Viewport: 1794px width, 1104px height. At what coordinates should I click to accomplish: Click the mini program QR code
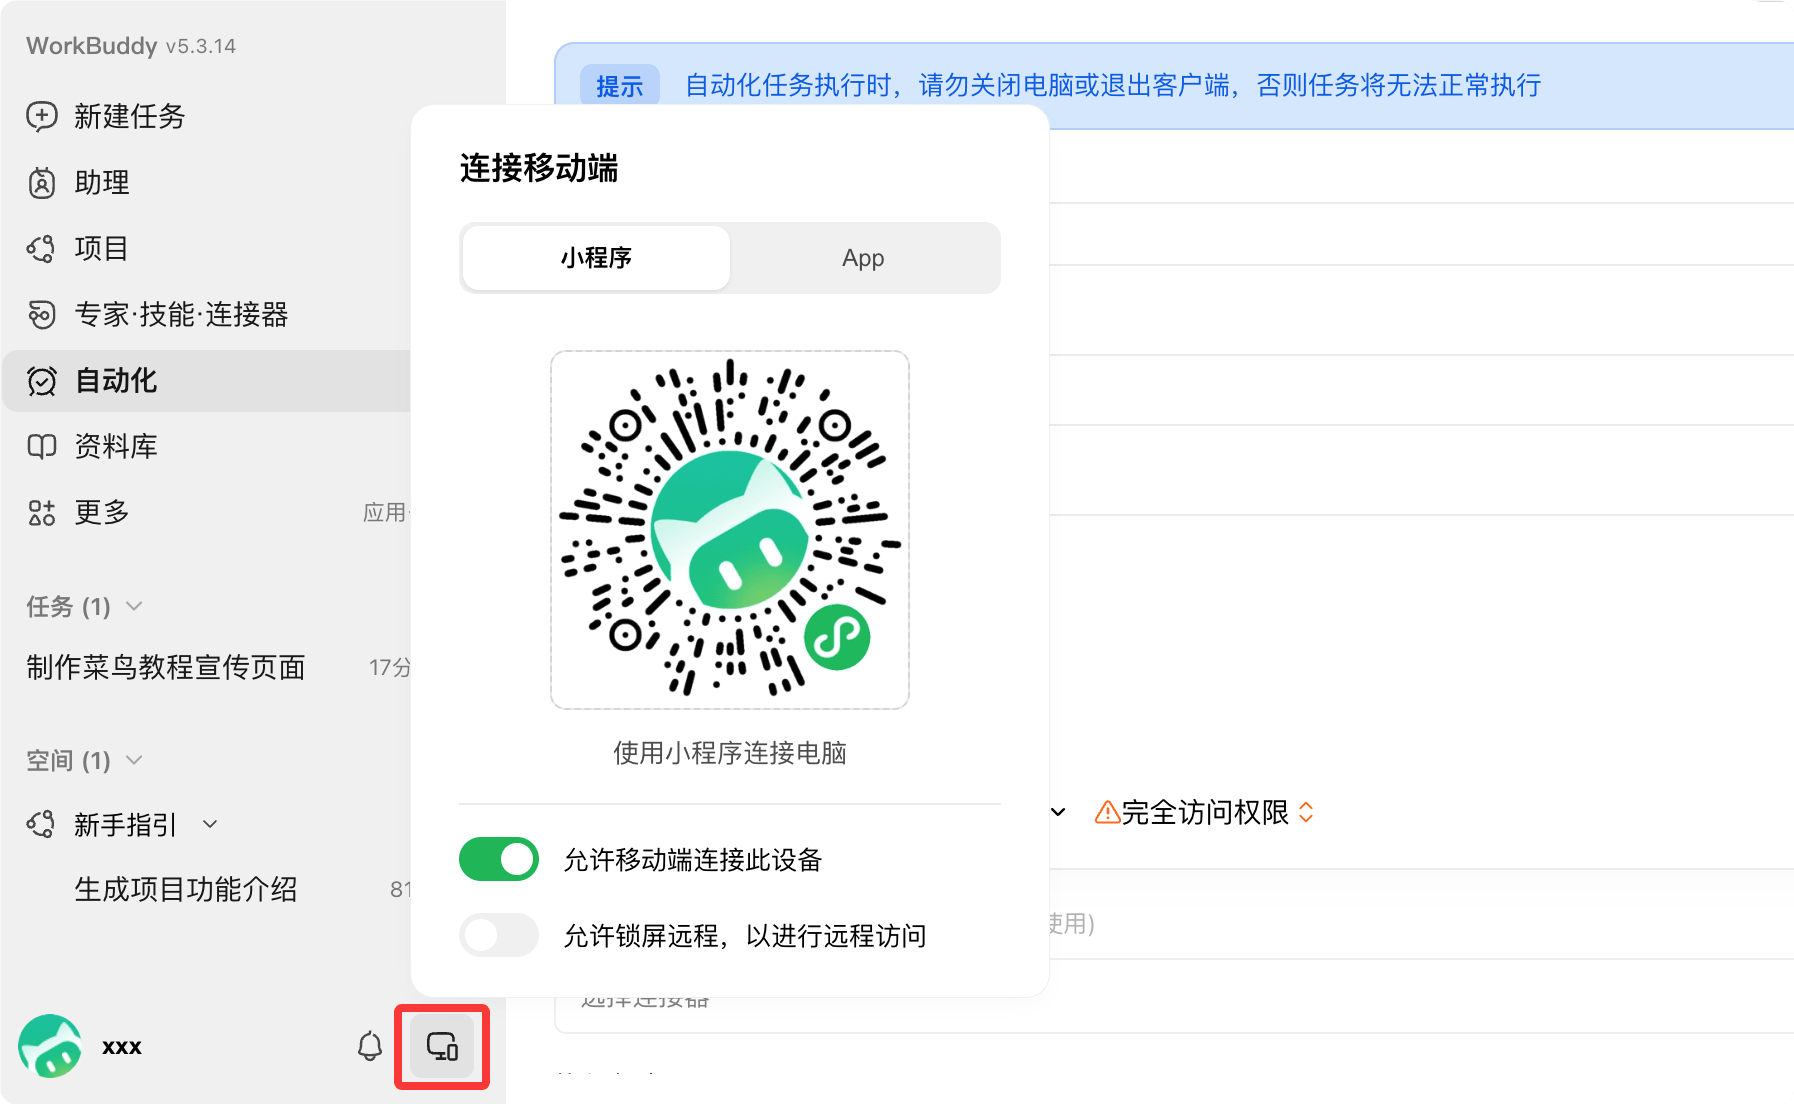click(730, 530)
